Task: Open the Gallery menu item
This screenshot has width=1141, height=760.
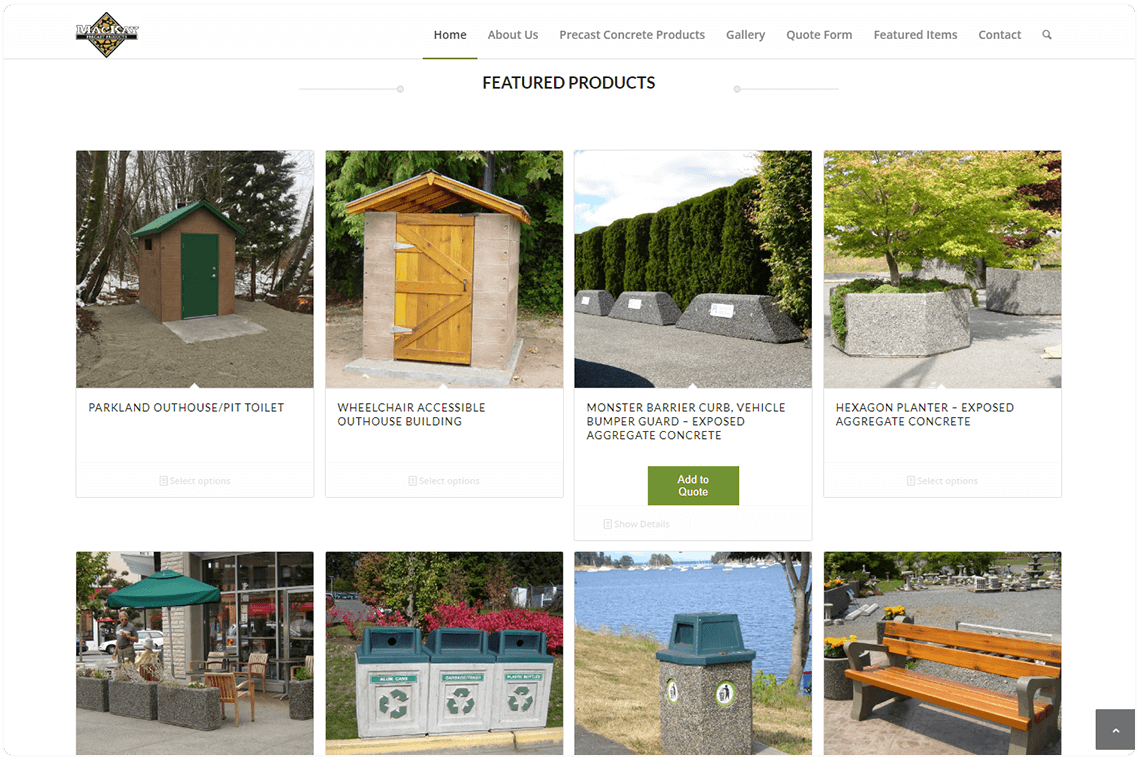Action: point(745,34)
